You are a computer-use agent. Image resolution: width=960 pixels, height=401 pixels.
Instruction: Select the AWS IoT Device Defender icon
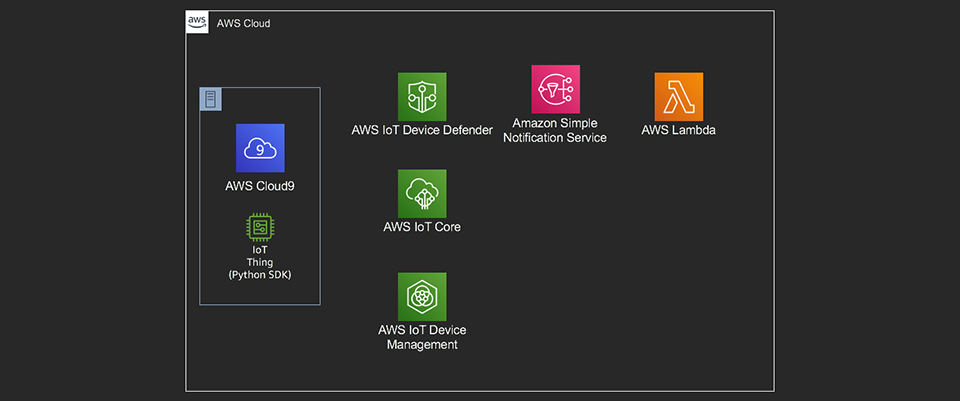click(422, 97)
